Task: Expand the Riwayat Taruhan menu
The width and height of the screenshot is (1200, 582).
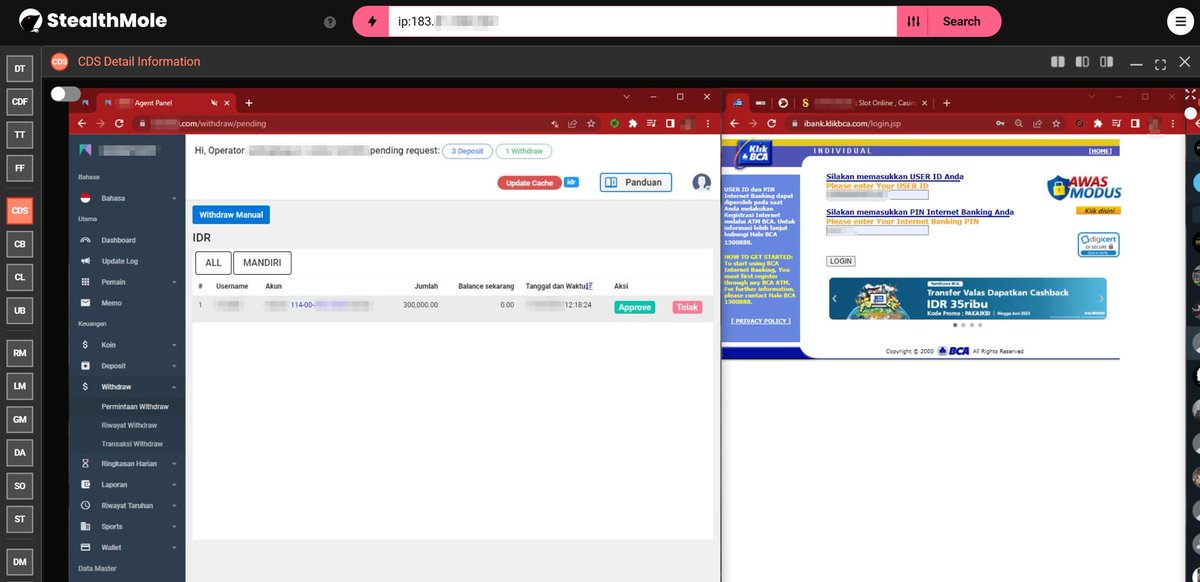Action: pyautogui.click(x=127, y=506)
